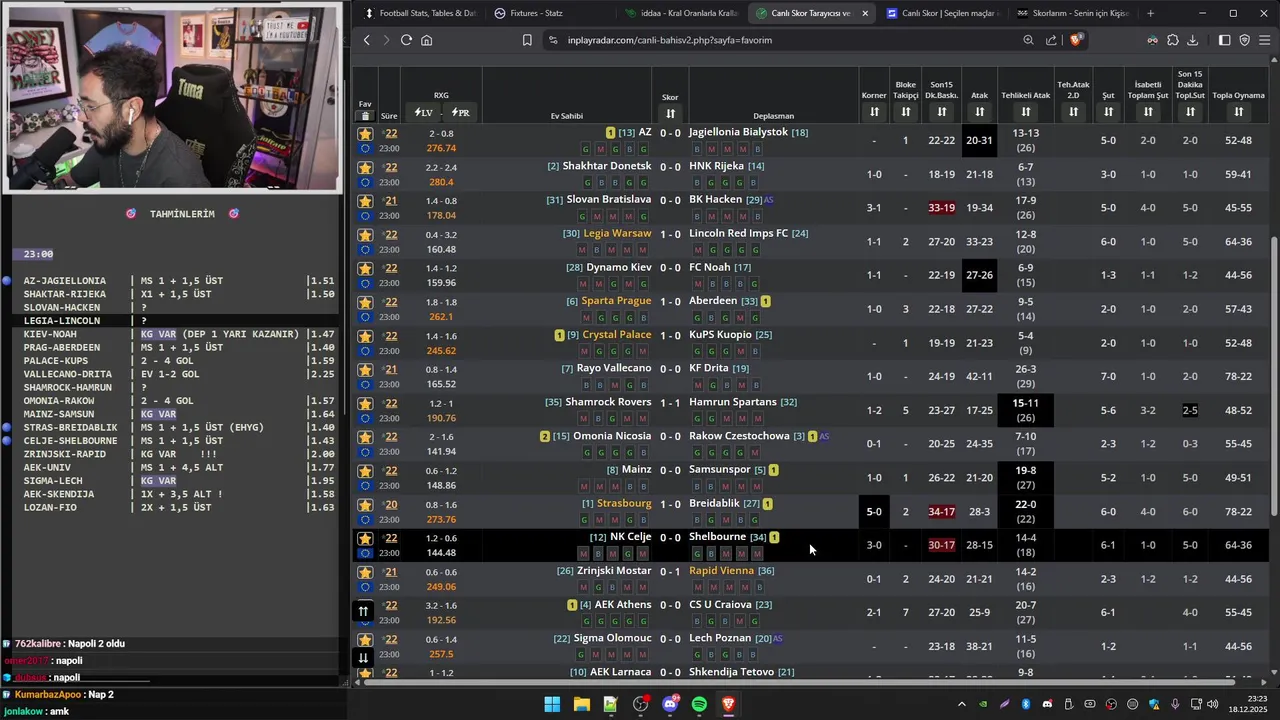This screenshot has width=1280, height=720.
Task: Sort by Son 15 Dakika Topl.Sut column
Action: pyautogui.click(x=1190, y=112)
